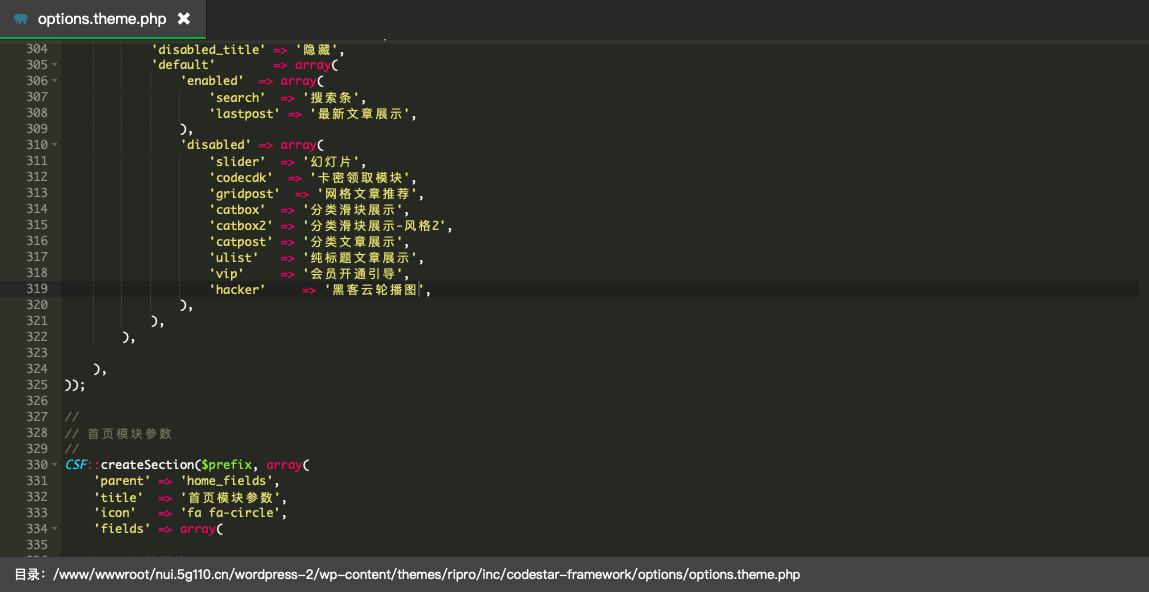Click the 'codecdk' key on line 312
This screenshot has width=1149, height=592.
(x=241, y=177)
